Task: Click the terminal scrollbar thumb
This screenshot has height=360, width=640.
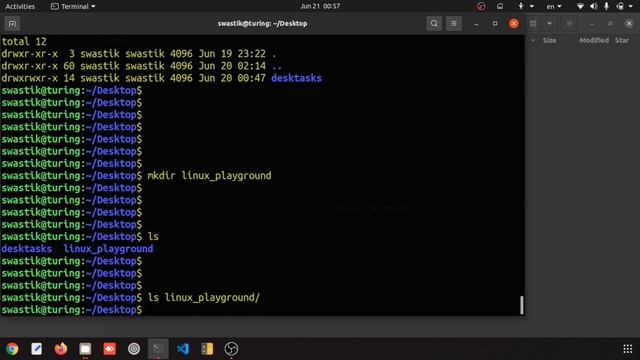Action: pyautogui.click(x=522, y=305)
